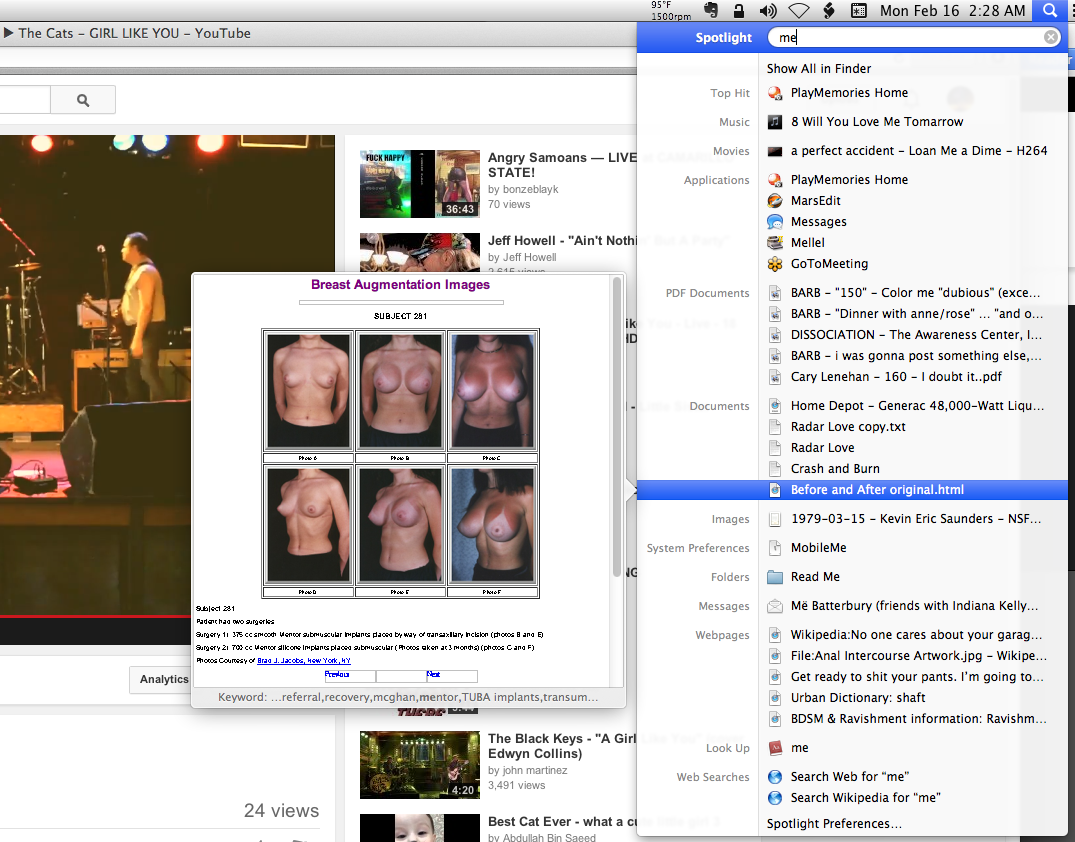Click the keyboard viewer menu bar icon

[859, 11]
